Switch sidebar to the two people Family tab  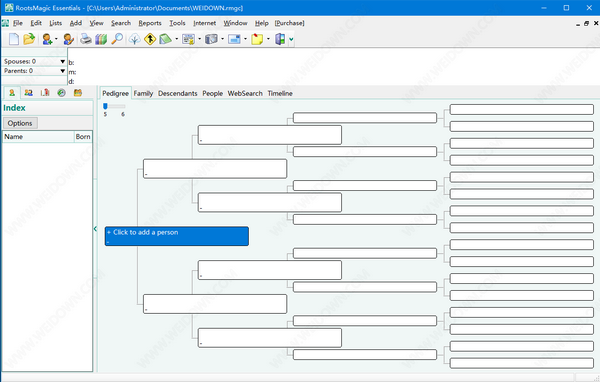coord(28,93)
